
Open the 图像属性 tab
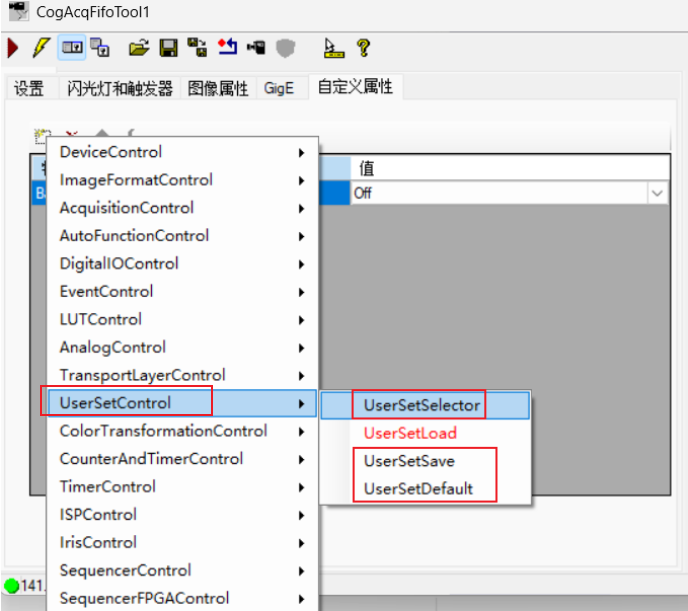point(218,88)
